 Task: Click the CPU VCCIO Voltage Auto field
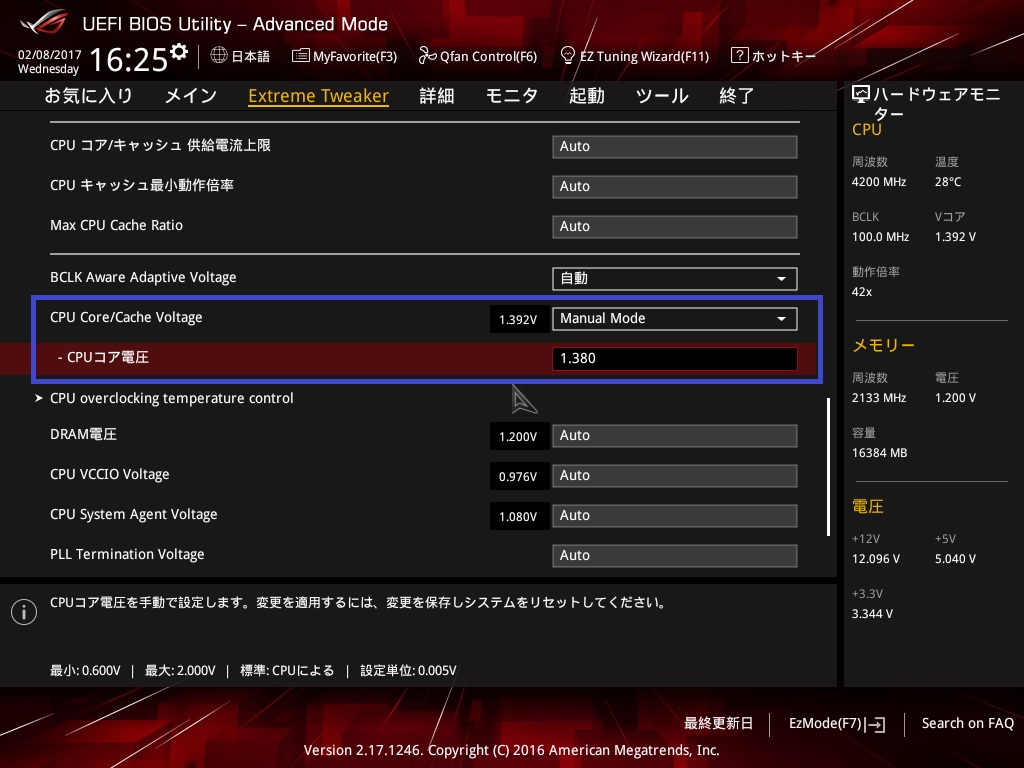point(675,475)
